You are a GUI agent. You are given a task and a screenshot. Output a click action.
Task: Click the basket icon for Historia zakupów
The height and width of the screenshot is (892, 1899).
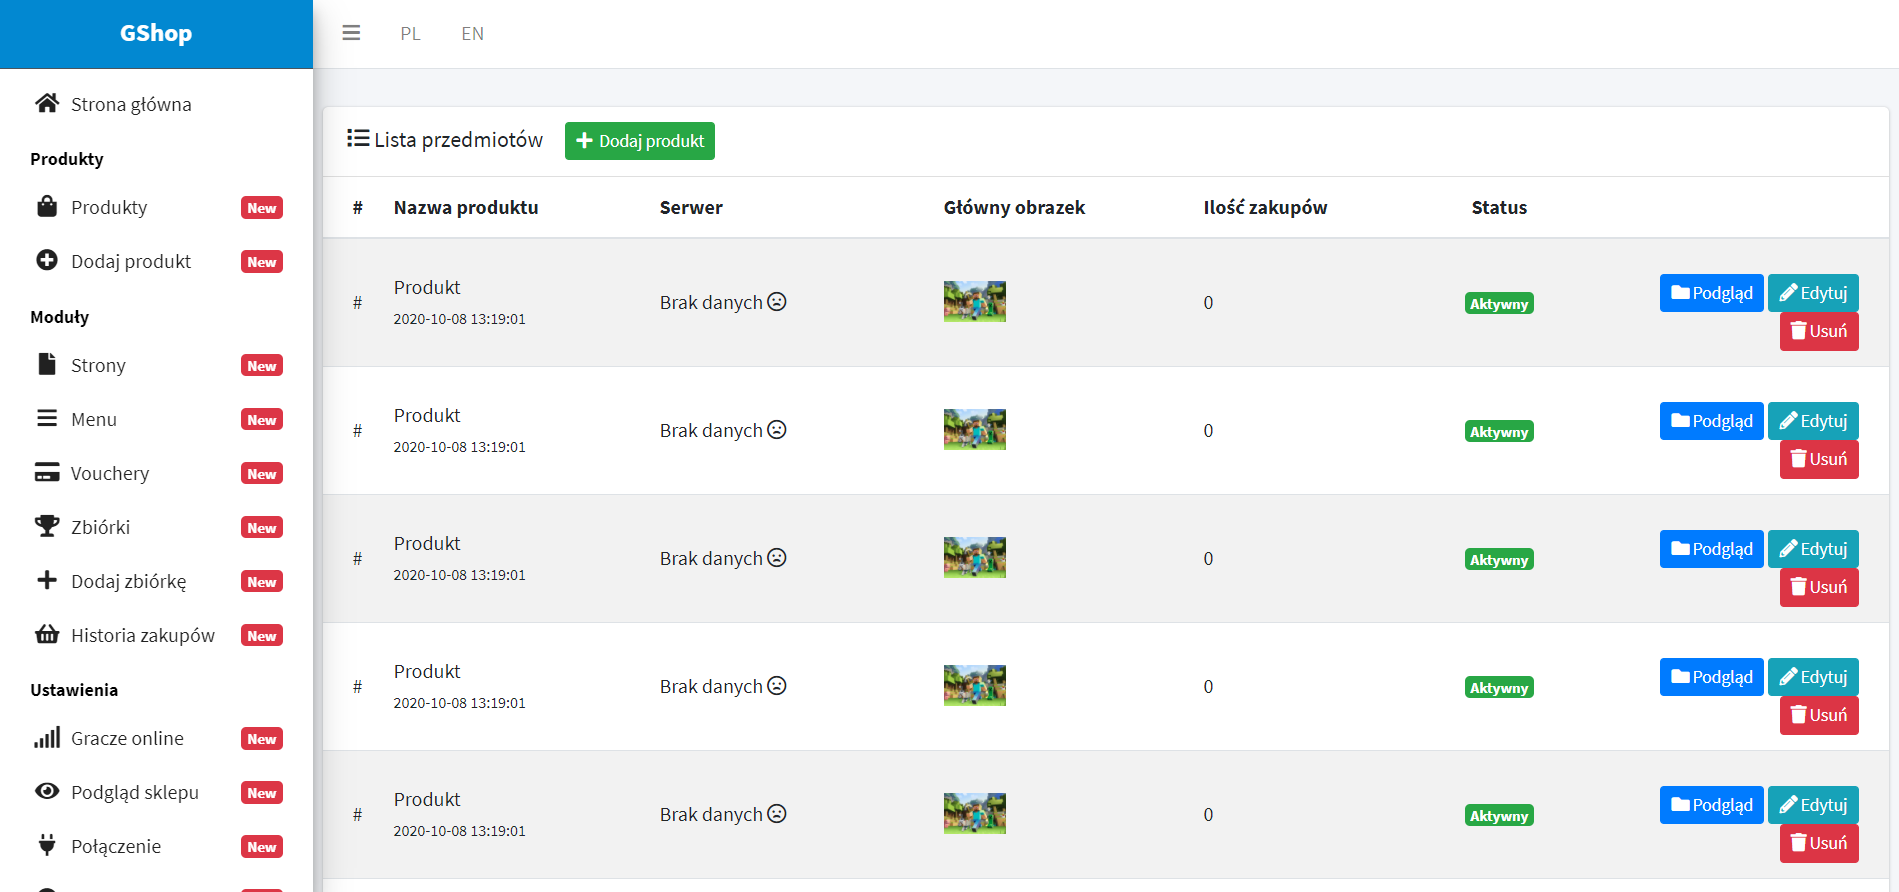[x=47, y=634]
